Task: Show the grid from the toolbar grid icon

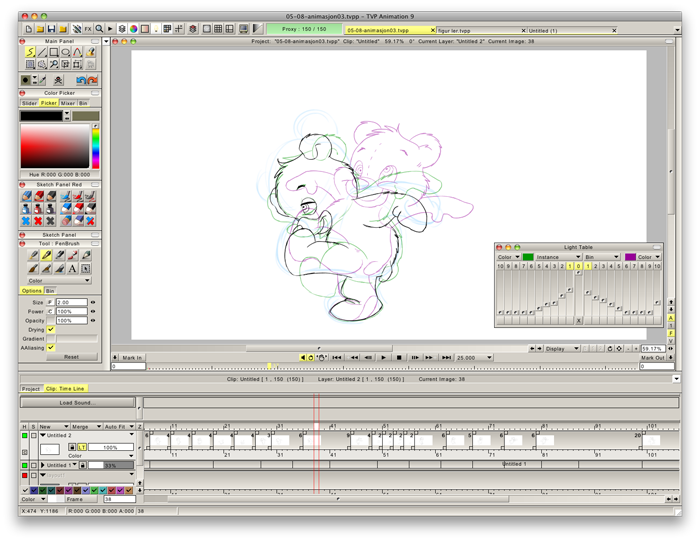Action: coord(218,29)
